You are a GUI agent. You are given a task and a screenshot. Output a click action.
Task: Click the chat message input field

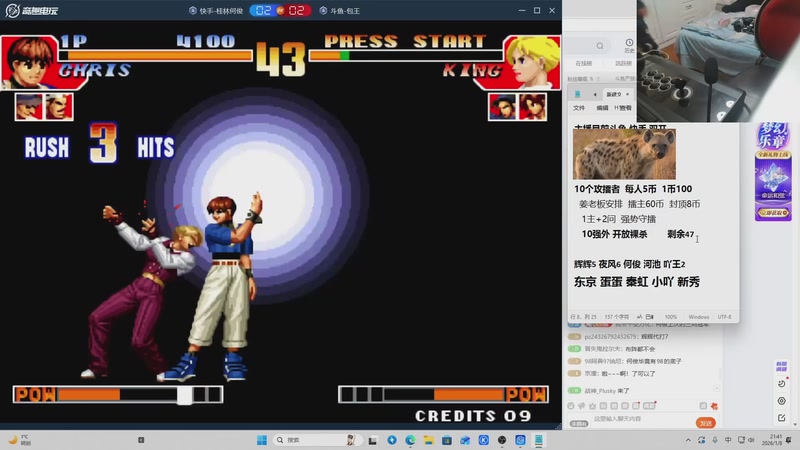640,419
